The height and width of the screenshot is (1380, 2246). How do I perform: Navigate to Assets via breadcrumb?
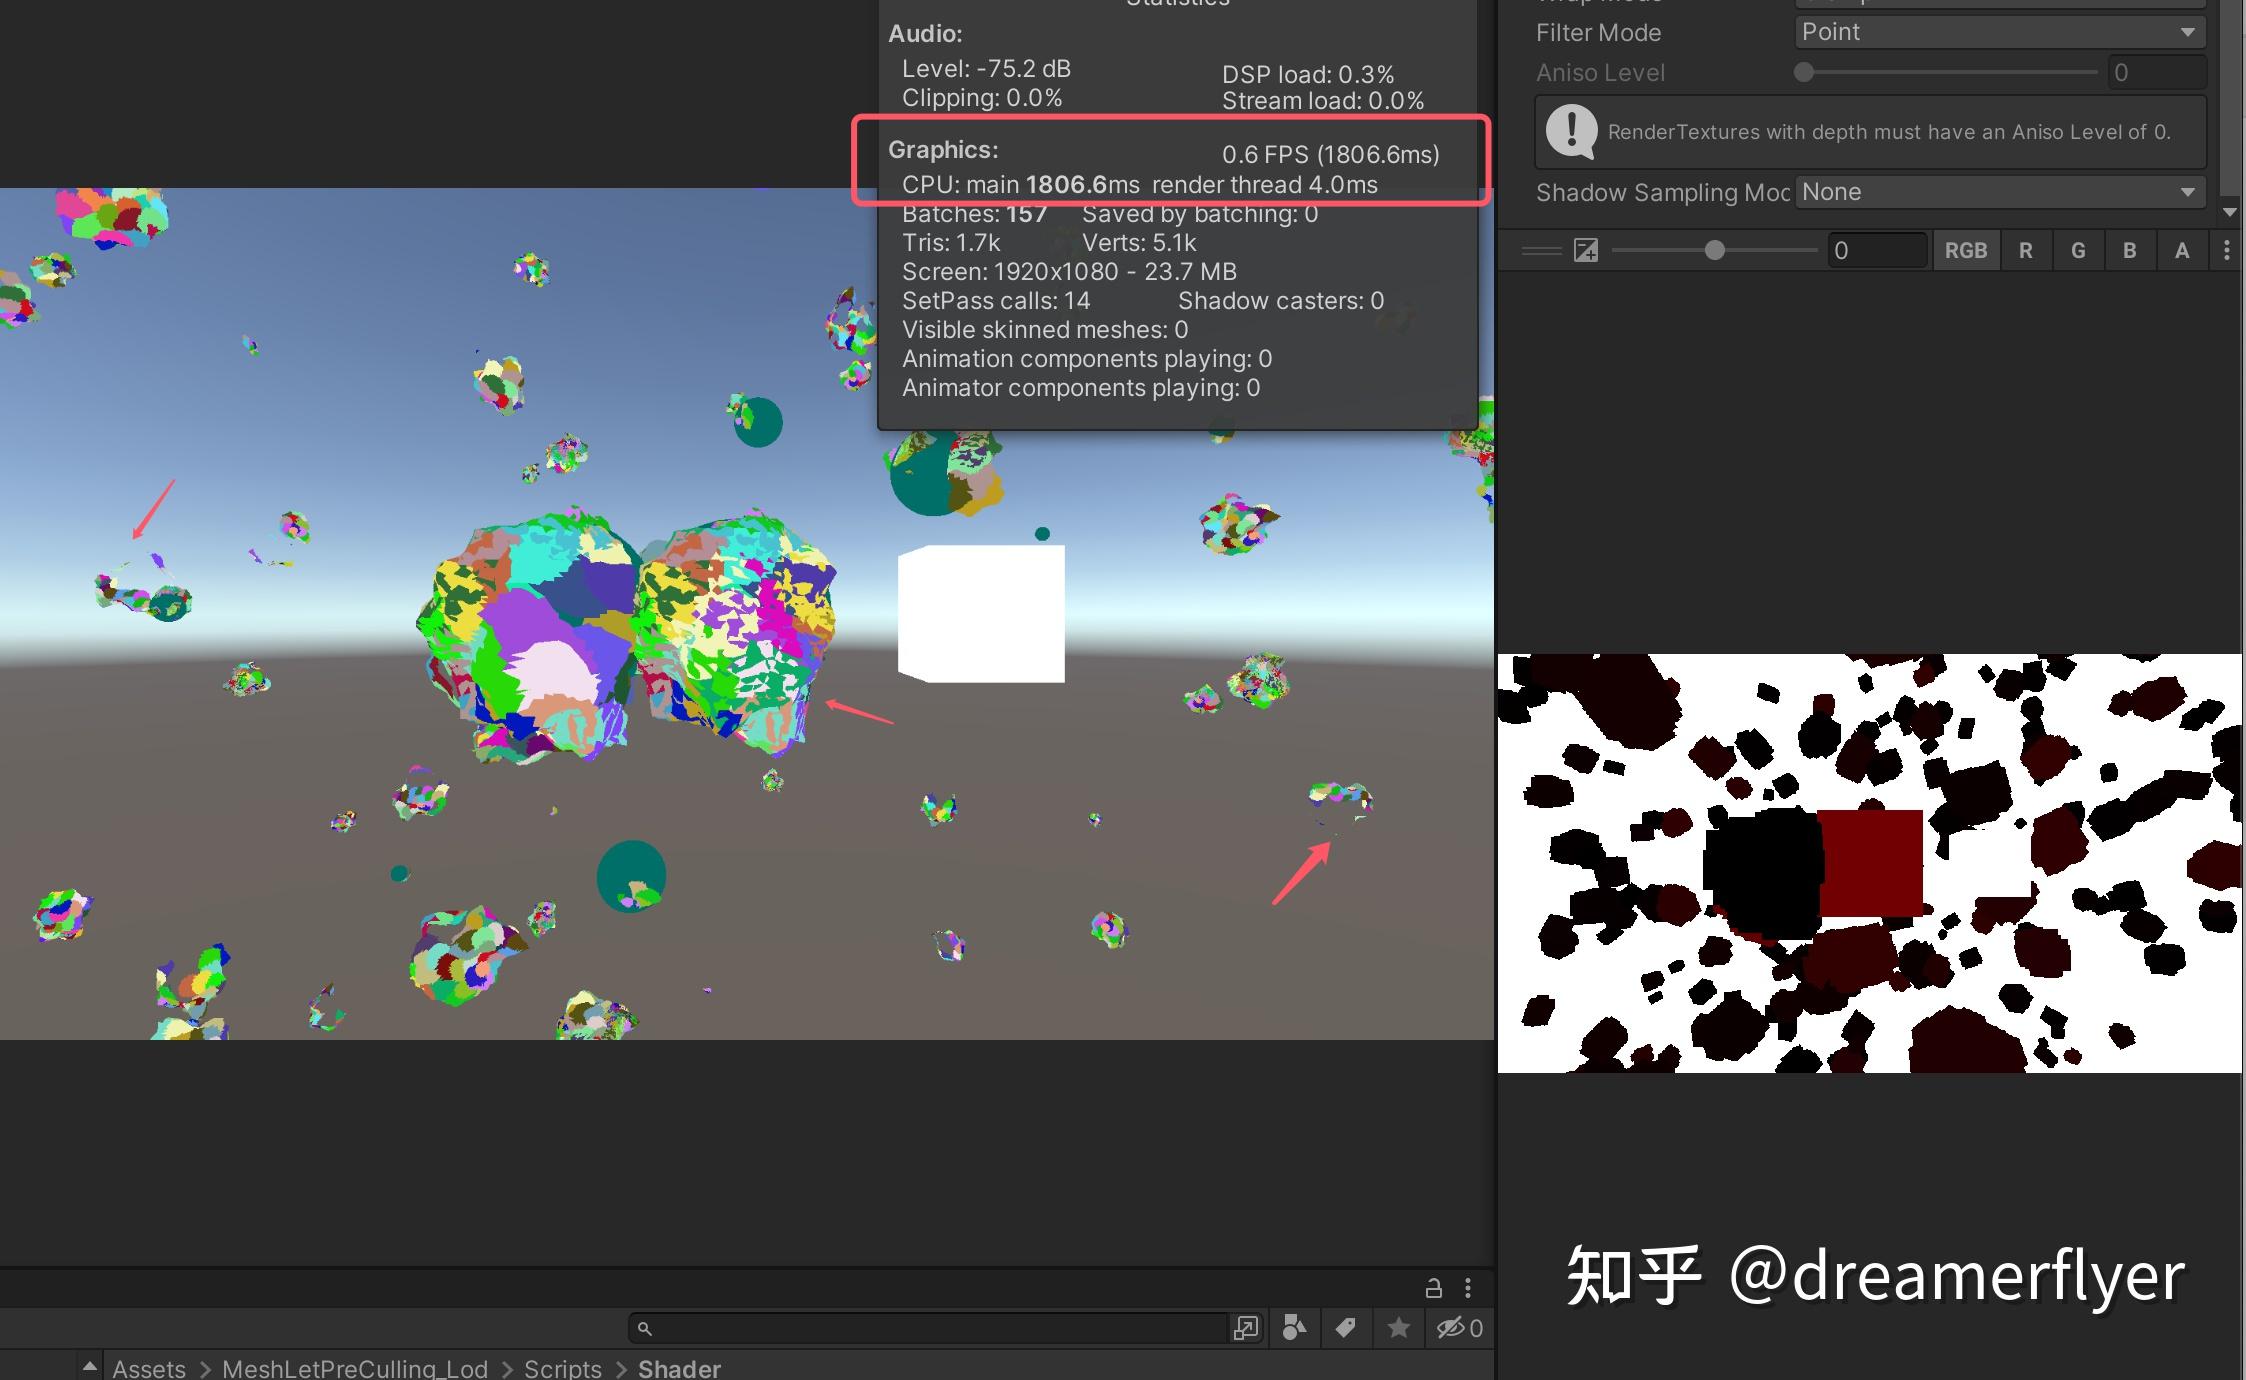149,1367
